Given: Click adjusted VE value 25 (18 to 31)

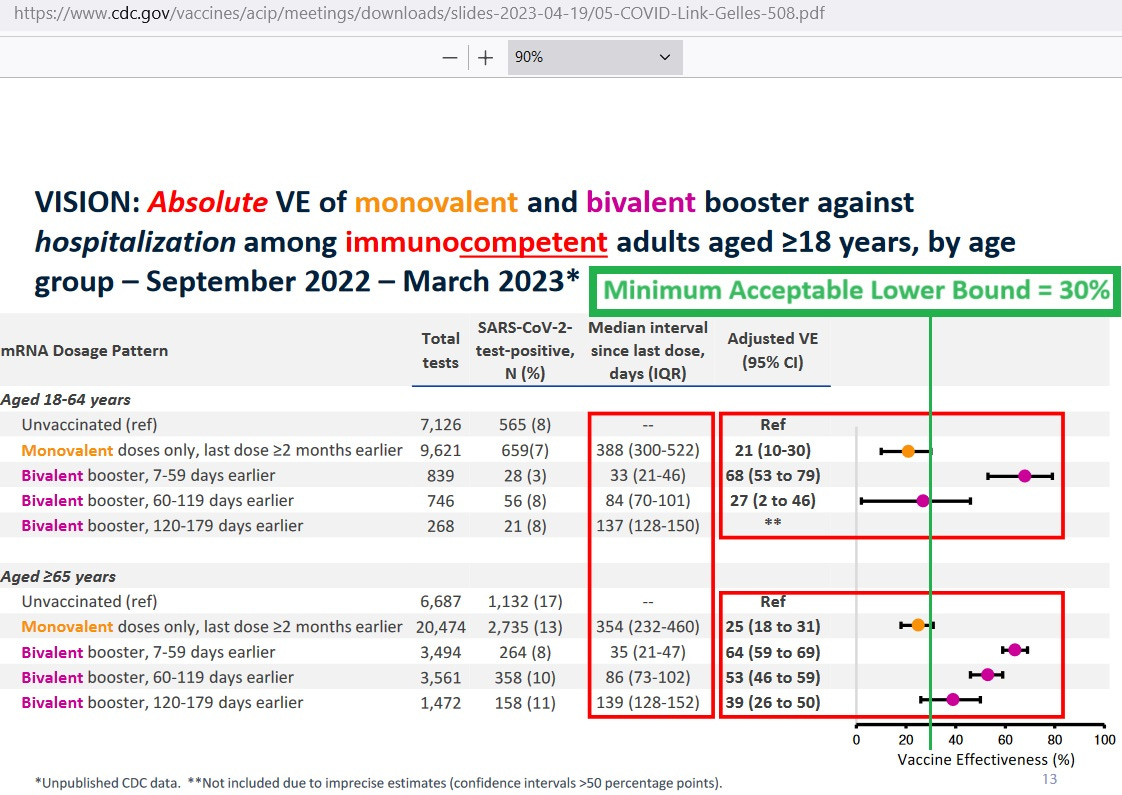Looking at the screenshot, I should pos(773,627).
